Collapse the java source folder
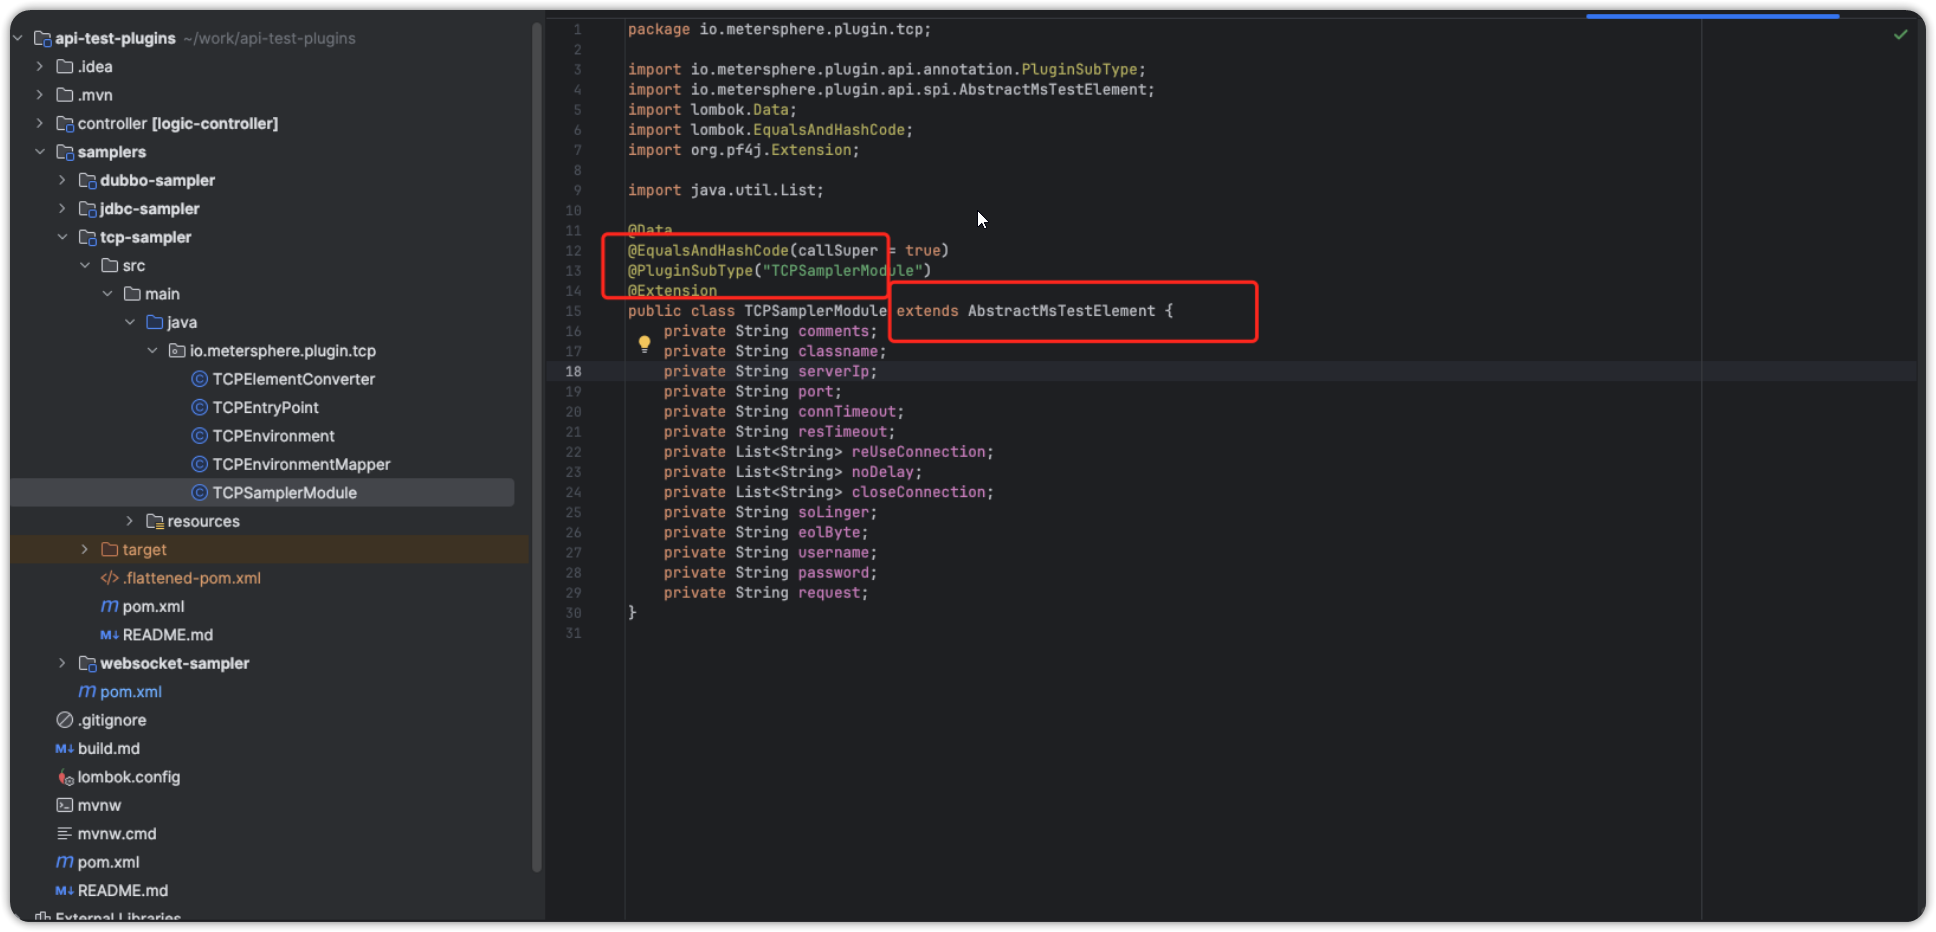This screenshot has width=1936, height=932. pos(130,322)
